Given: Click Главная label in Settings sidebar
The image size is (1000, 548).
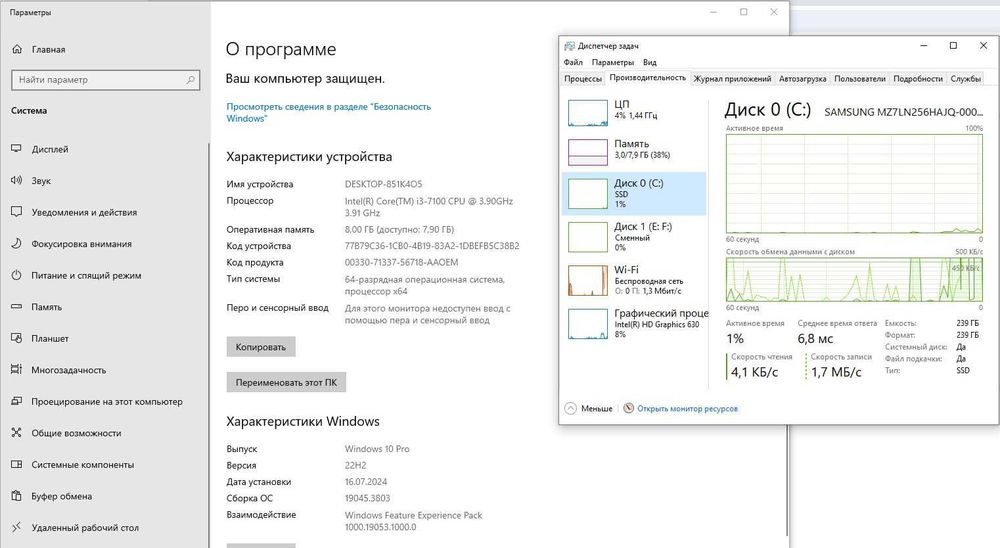Looking at the screenshot, I should (x=48, y=49).
